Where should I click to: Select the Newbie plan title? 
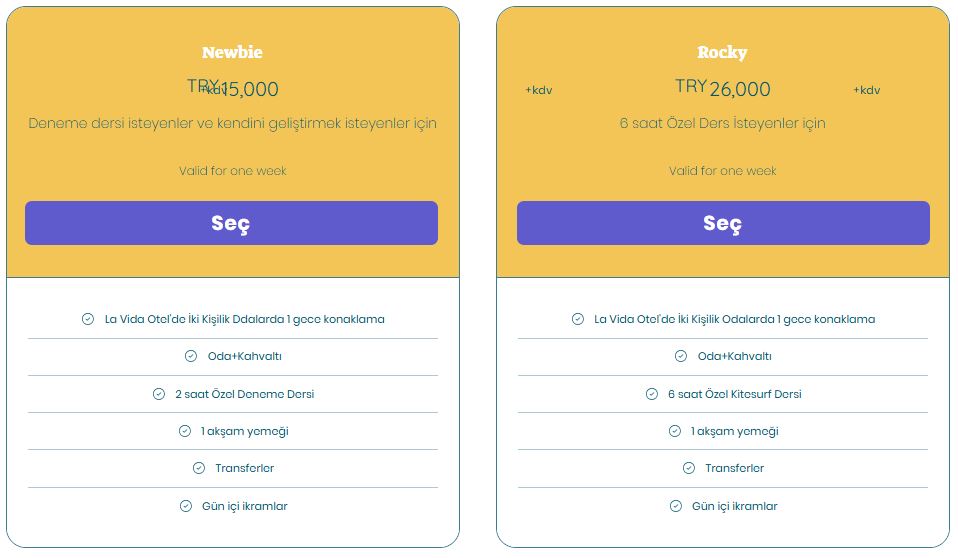click(x=232, y=52)
